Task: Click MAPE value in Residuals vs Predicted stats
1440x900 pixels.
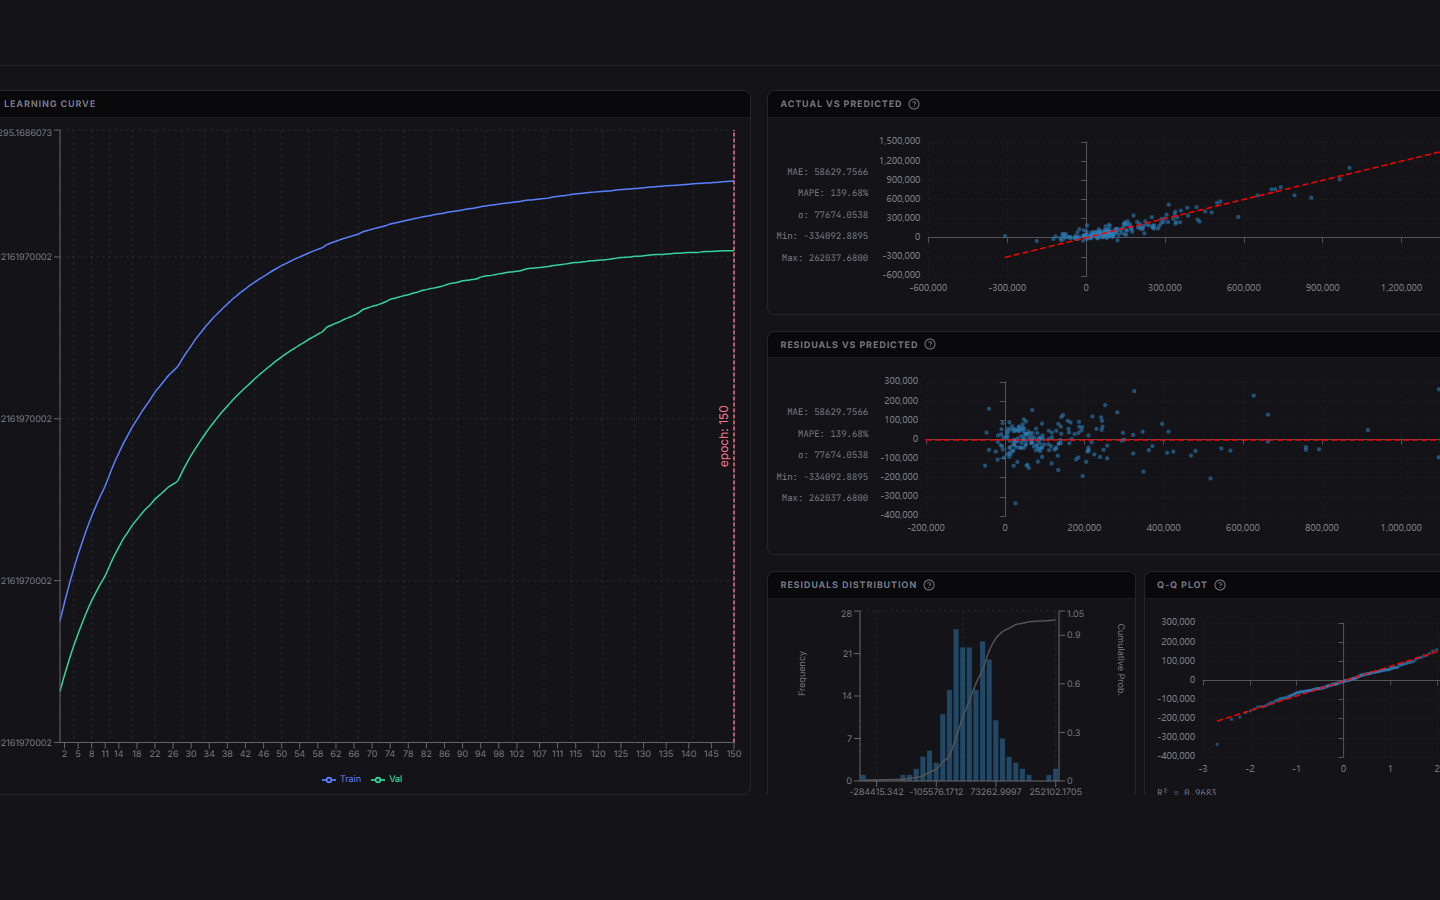Action: click(x=849, y=434)
